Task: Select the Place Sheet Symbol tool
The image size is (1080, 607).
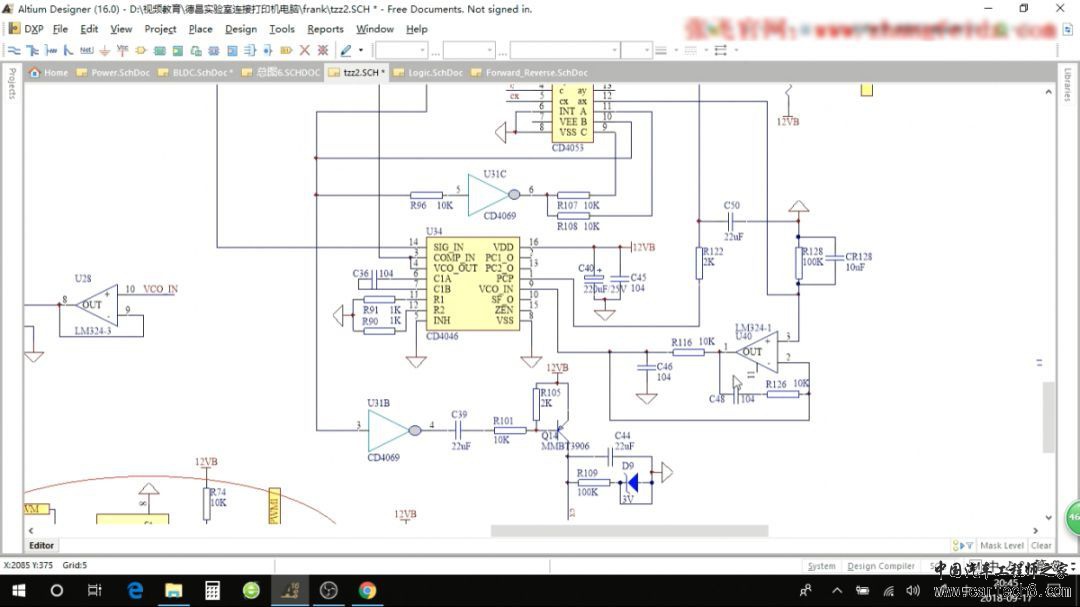Action: [160, 50]
